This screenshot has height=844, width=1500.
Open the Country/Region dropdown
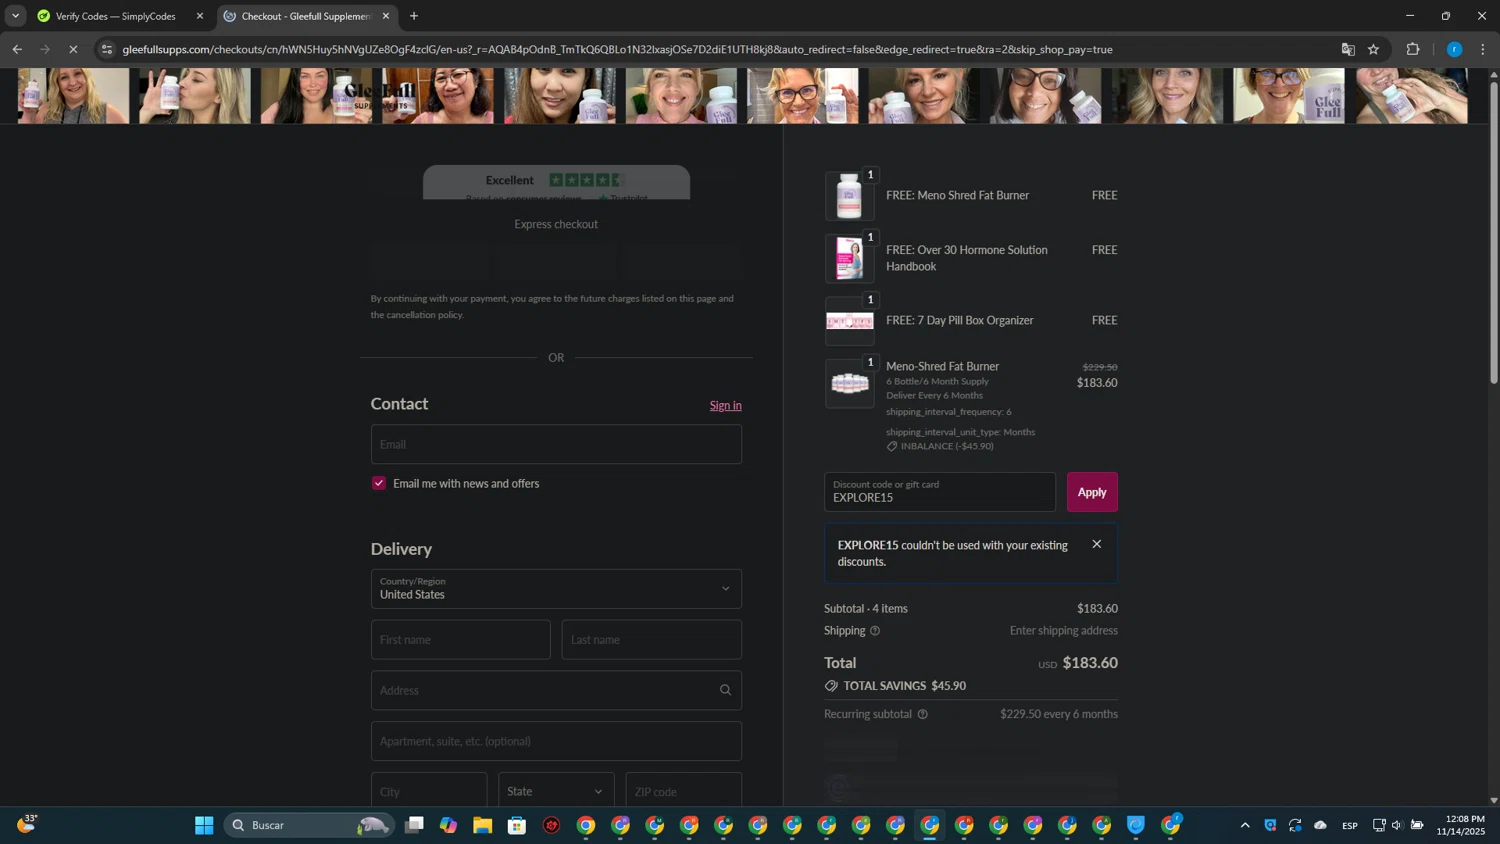click(556, 589)
